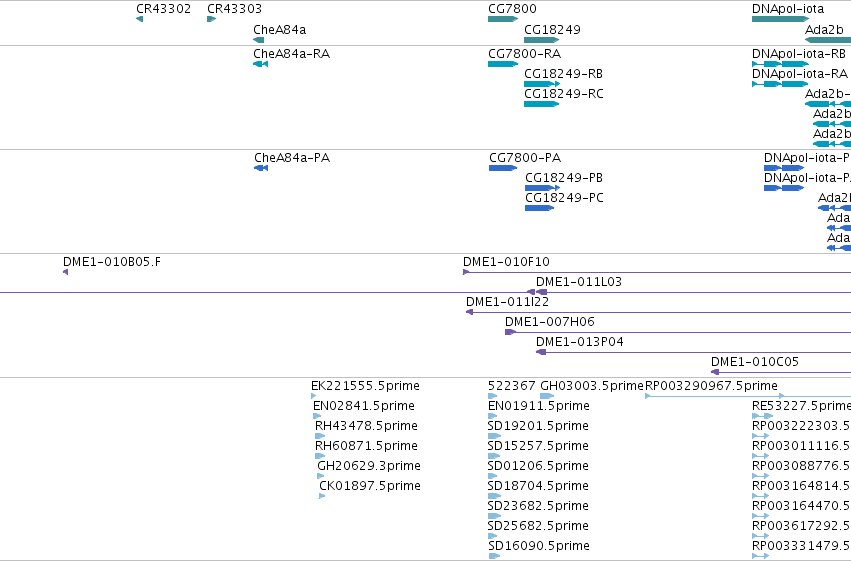Open the RP003290967.5prime EST label

coord(712,386)
